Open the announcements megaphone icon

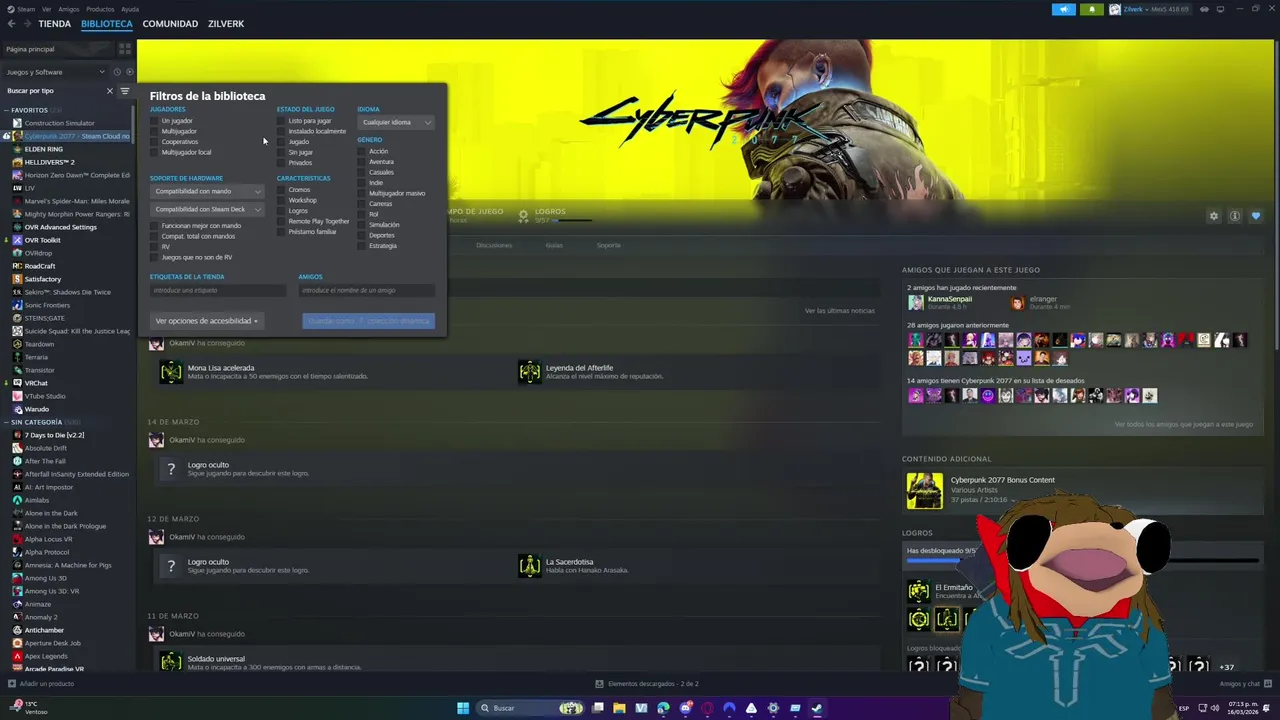pyautogui.click(x=1063, y=9)
